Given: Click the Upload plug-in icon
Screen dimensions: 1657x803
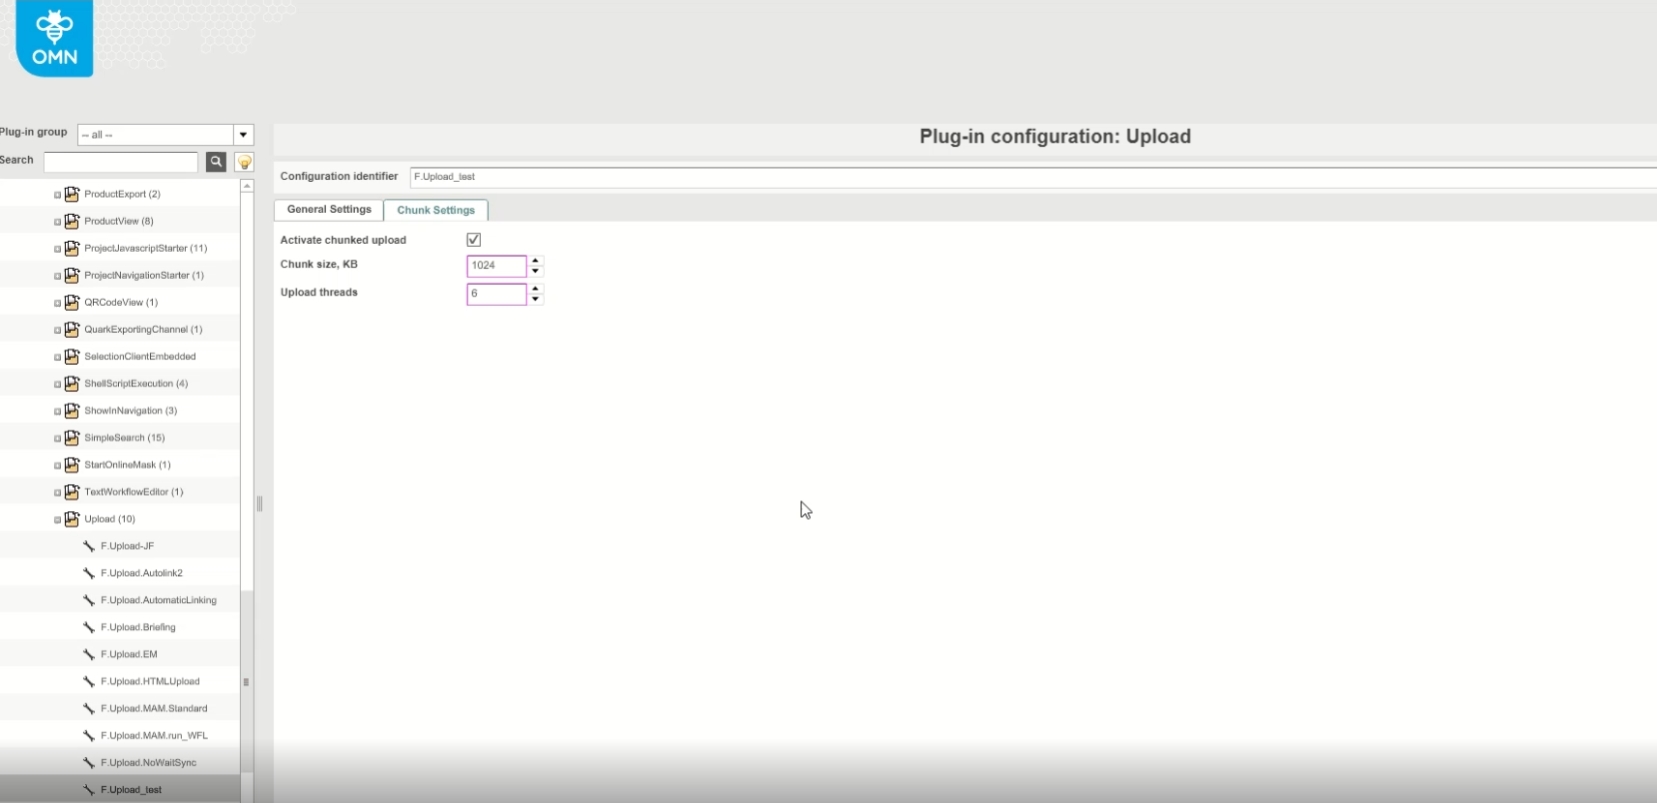Looking at the screenshot, I should [x=72, y=519].
